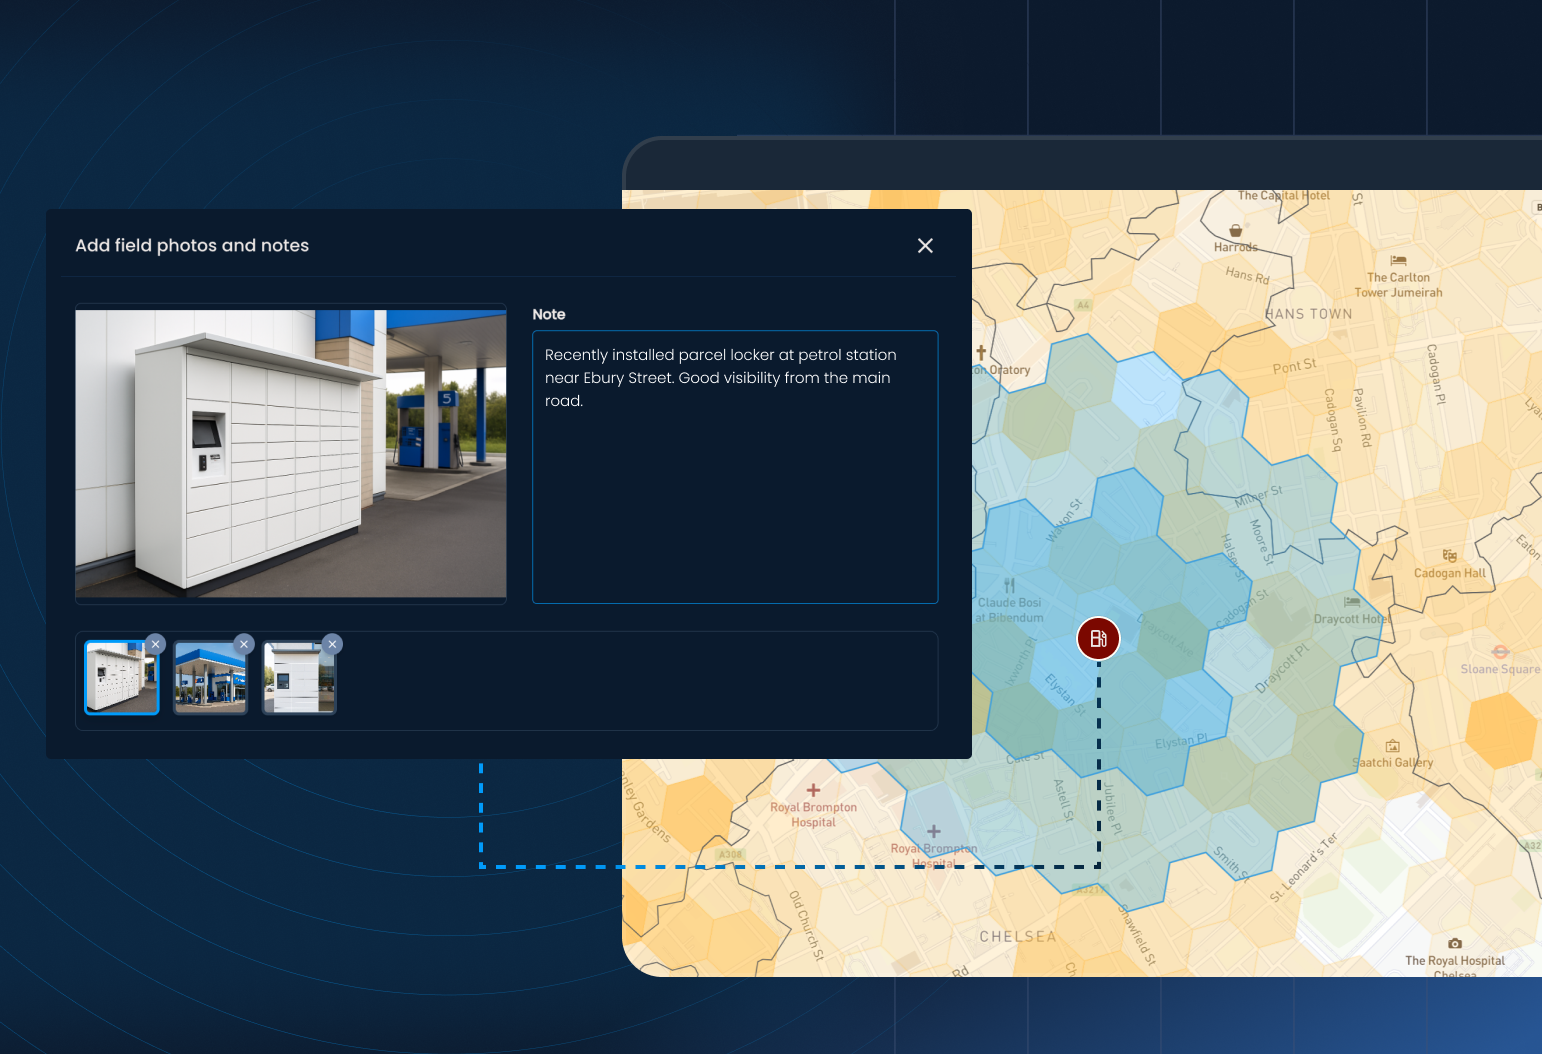Remove the first locker photo thumbnail
Screen dimensions: 1542x1054
coord(155,644)
